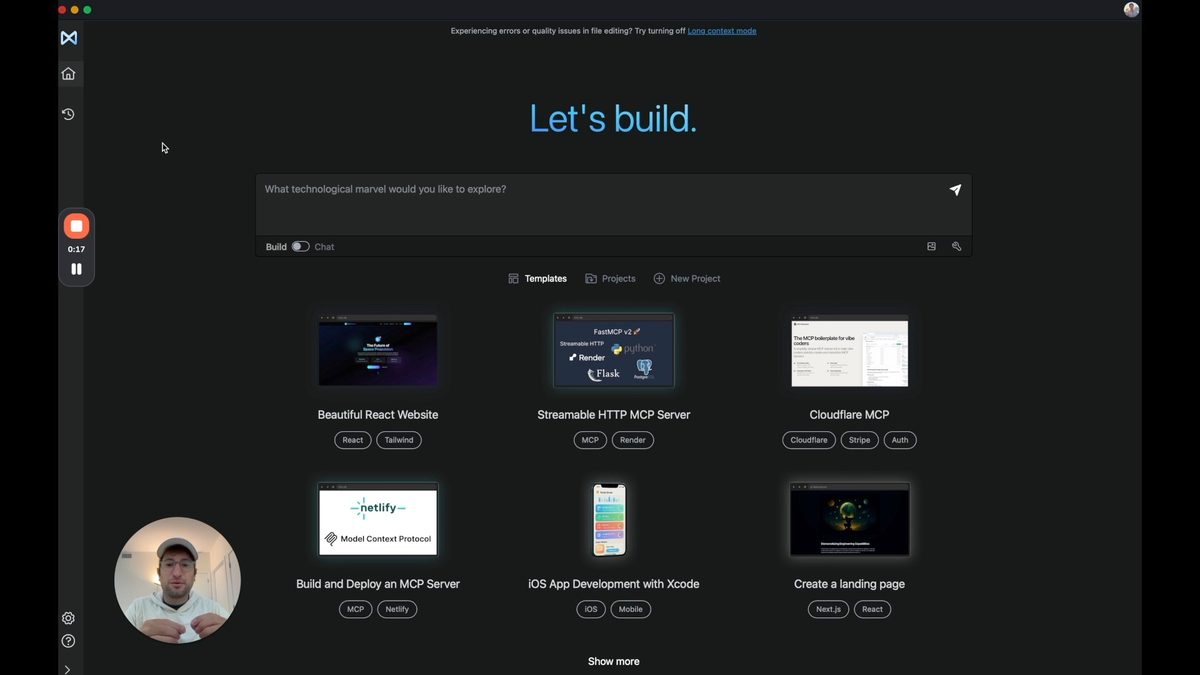The image size is (1200, 675).
Task: Click Show more templates
Action: [x=614, y=662]
